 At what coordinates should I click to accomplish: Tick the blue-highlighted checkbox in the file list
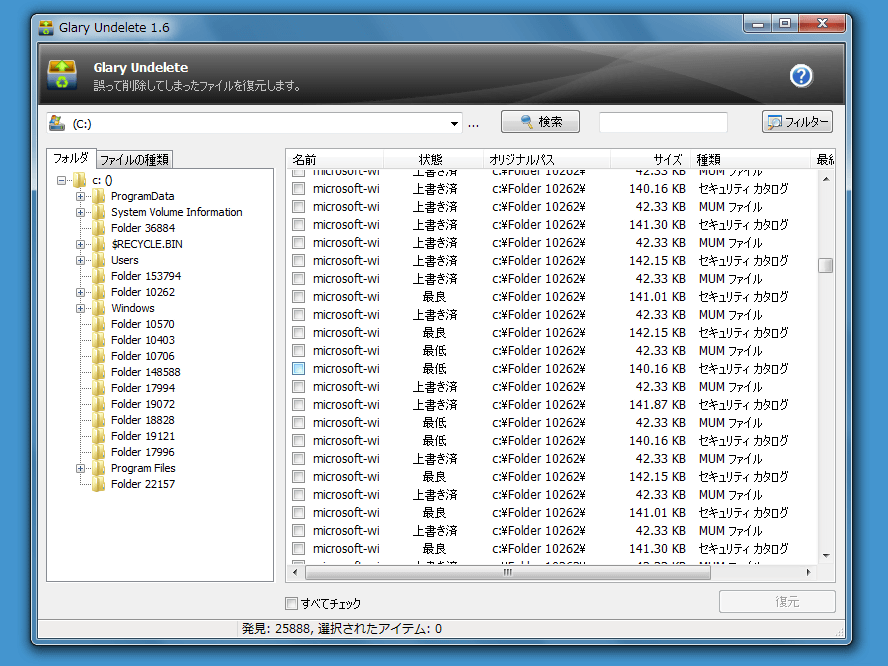(298, 369)
